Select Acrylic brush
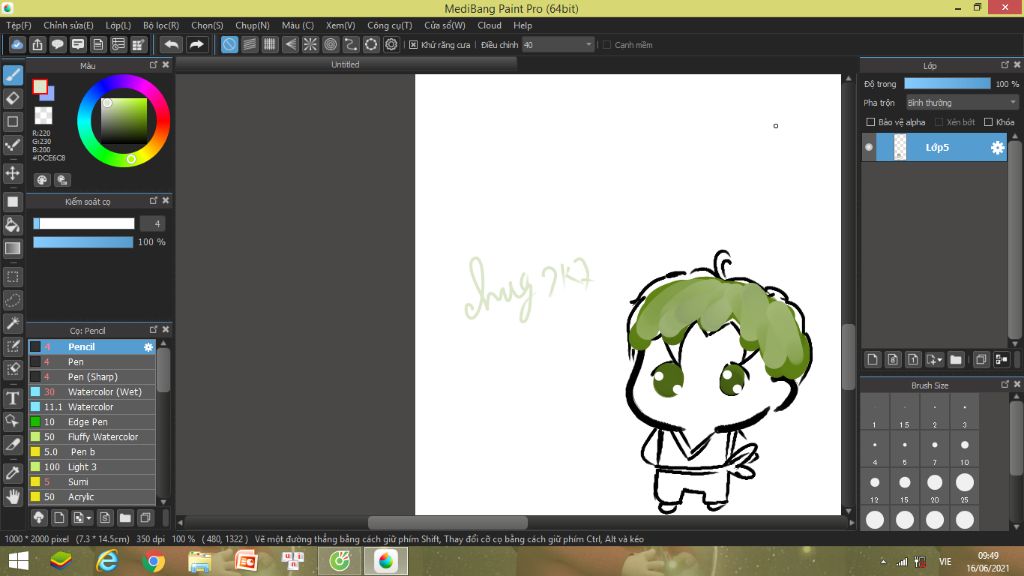The width and height of the screenshot is (1024, 576). (91, 497)
